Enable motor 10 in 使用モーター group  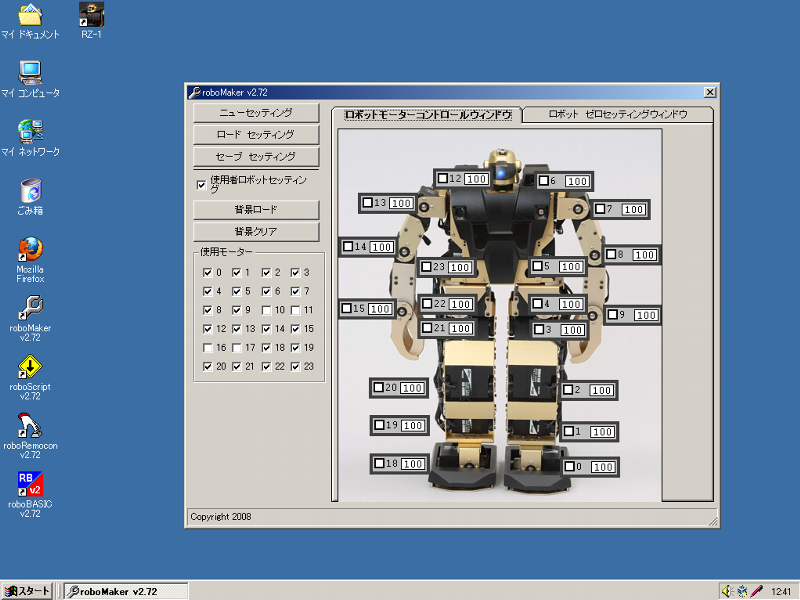click(x=266, y=310)
